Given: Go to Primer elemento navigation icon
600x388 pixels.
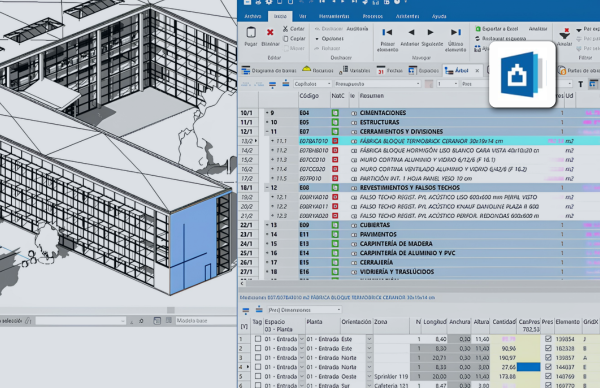Looking at the screenshot, I should (x=387, y=32).
